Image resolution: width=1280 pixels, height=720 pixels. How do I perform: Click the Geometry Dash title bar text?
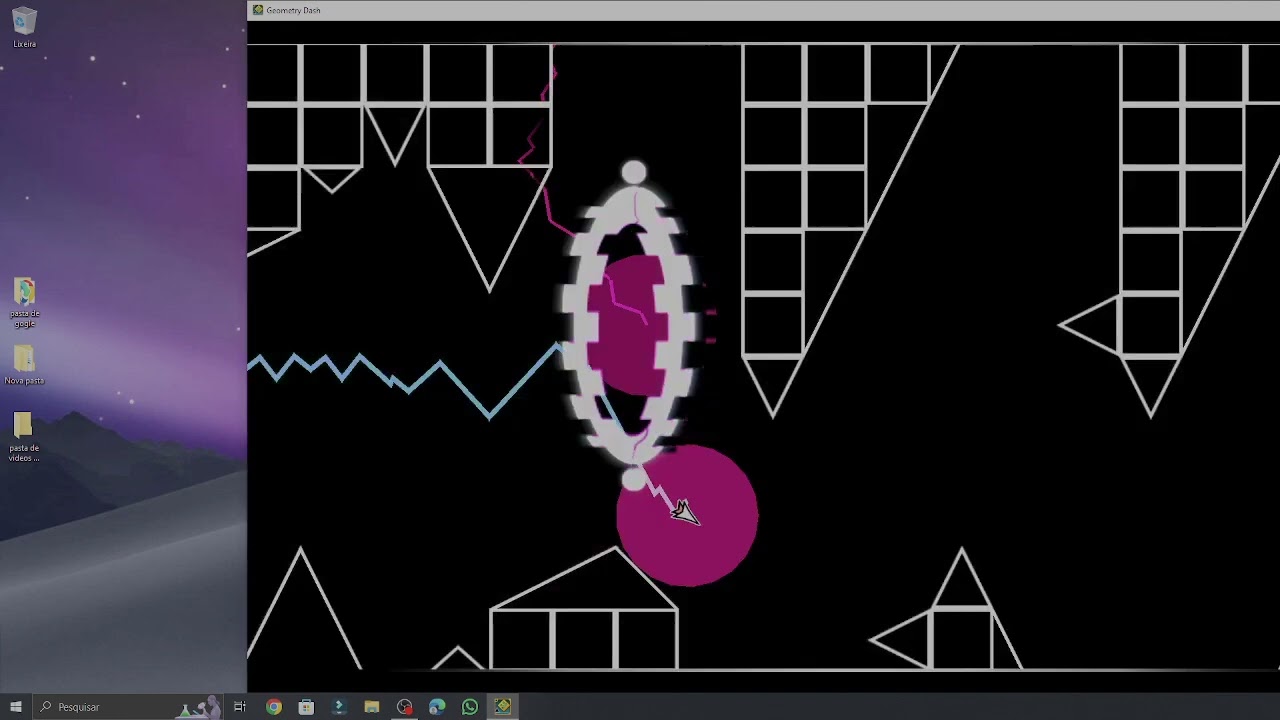(x=293, y=10)
